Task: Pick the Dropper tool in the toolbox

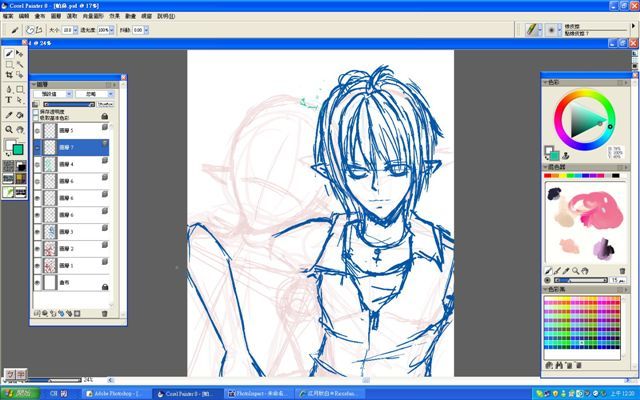Action: (9, 115)
